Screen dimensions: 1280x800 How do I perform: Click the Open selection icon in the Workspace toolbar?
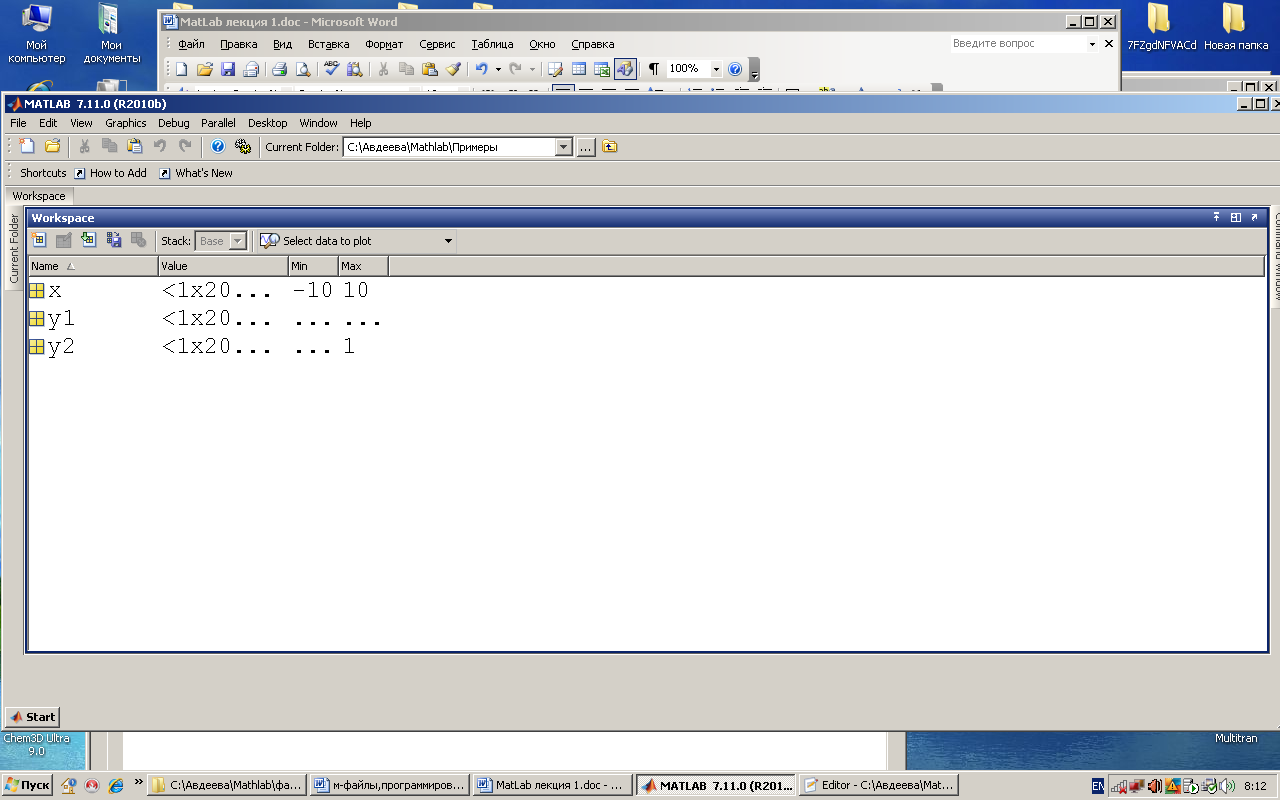coord(63,240)
